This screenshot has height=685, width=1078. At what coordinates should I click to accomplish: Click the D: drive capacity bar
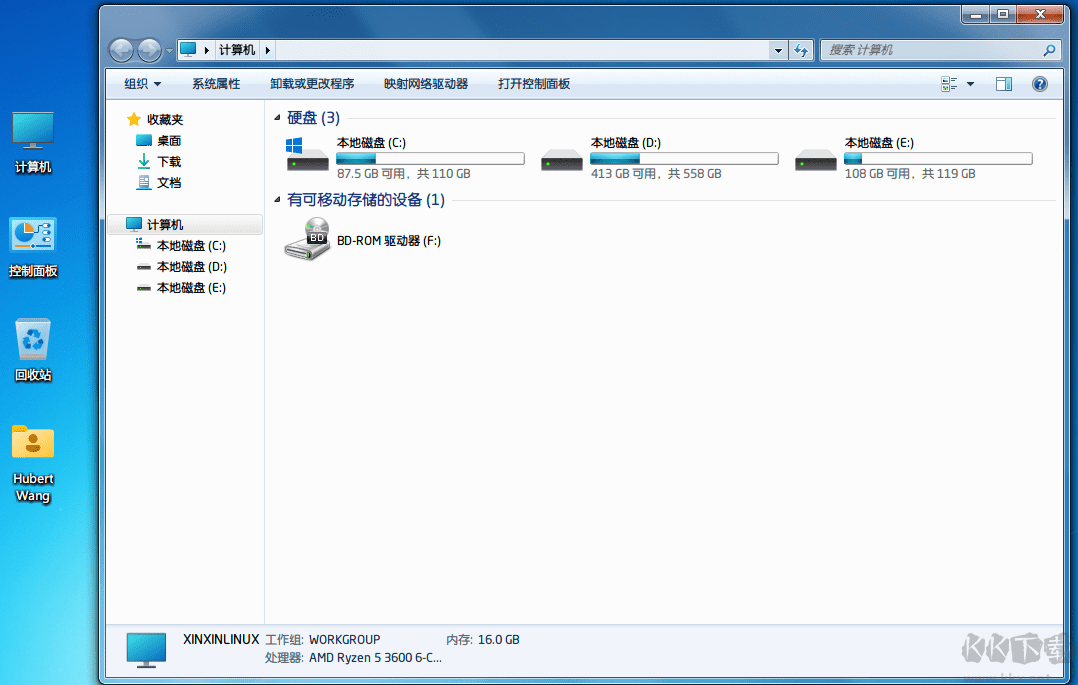[x=684, y=158]
